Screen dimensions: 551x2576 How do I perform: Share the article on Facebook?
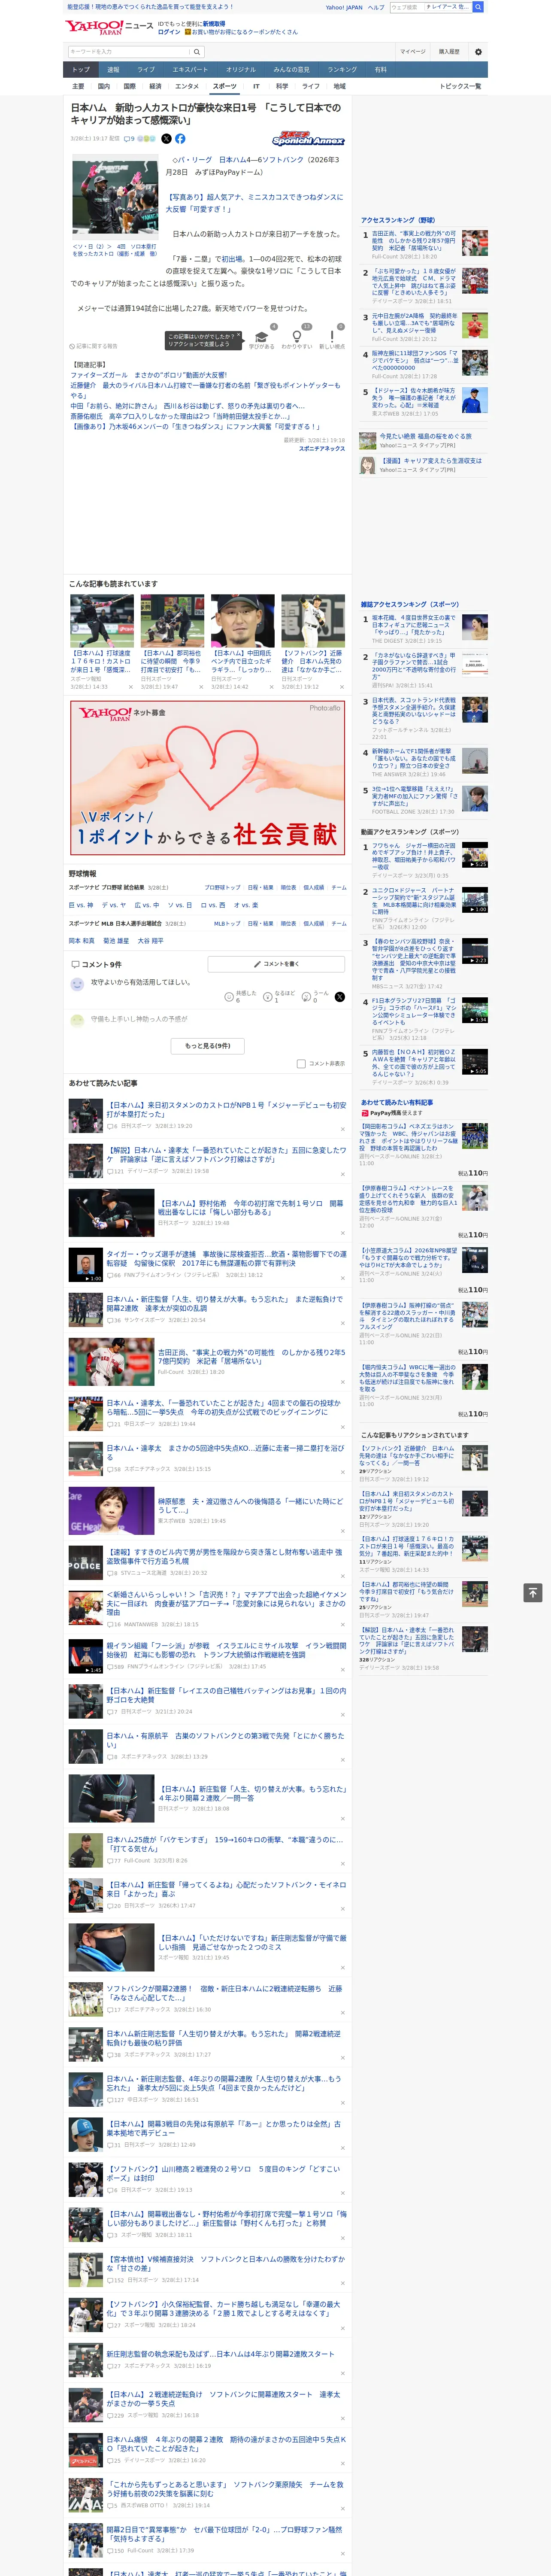(x=180, y=139)
